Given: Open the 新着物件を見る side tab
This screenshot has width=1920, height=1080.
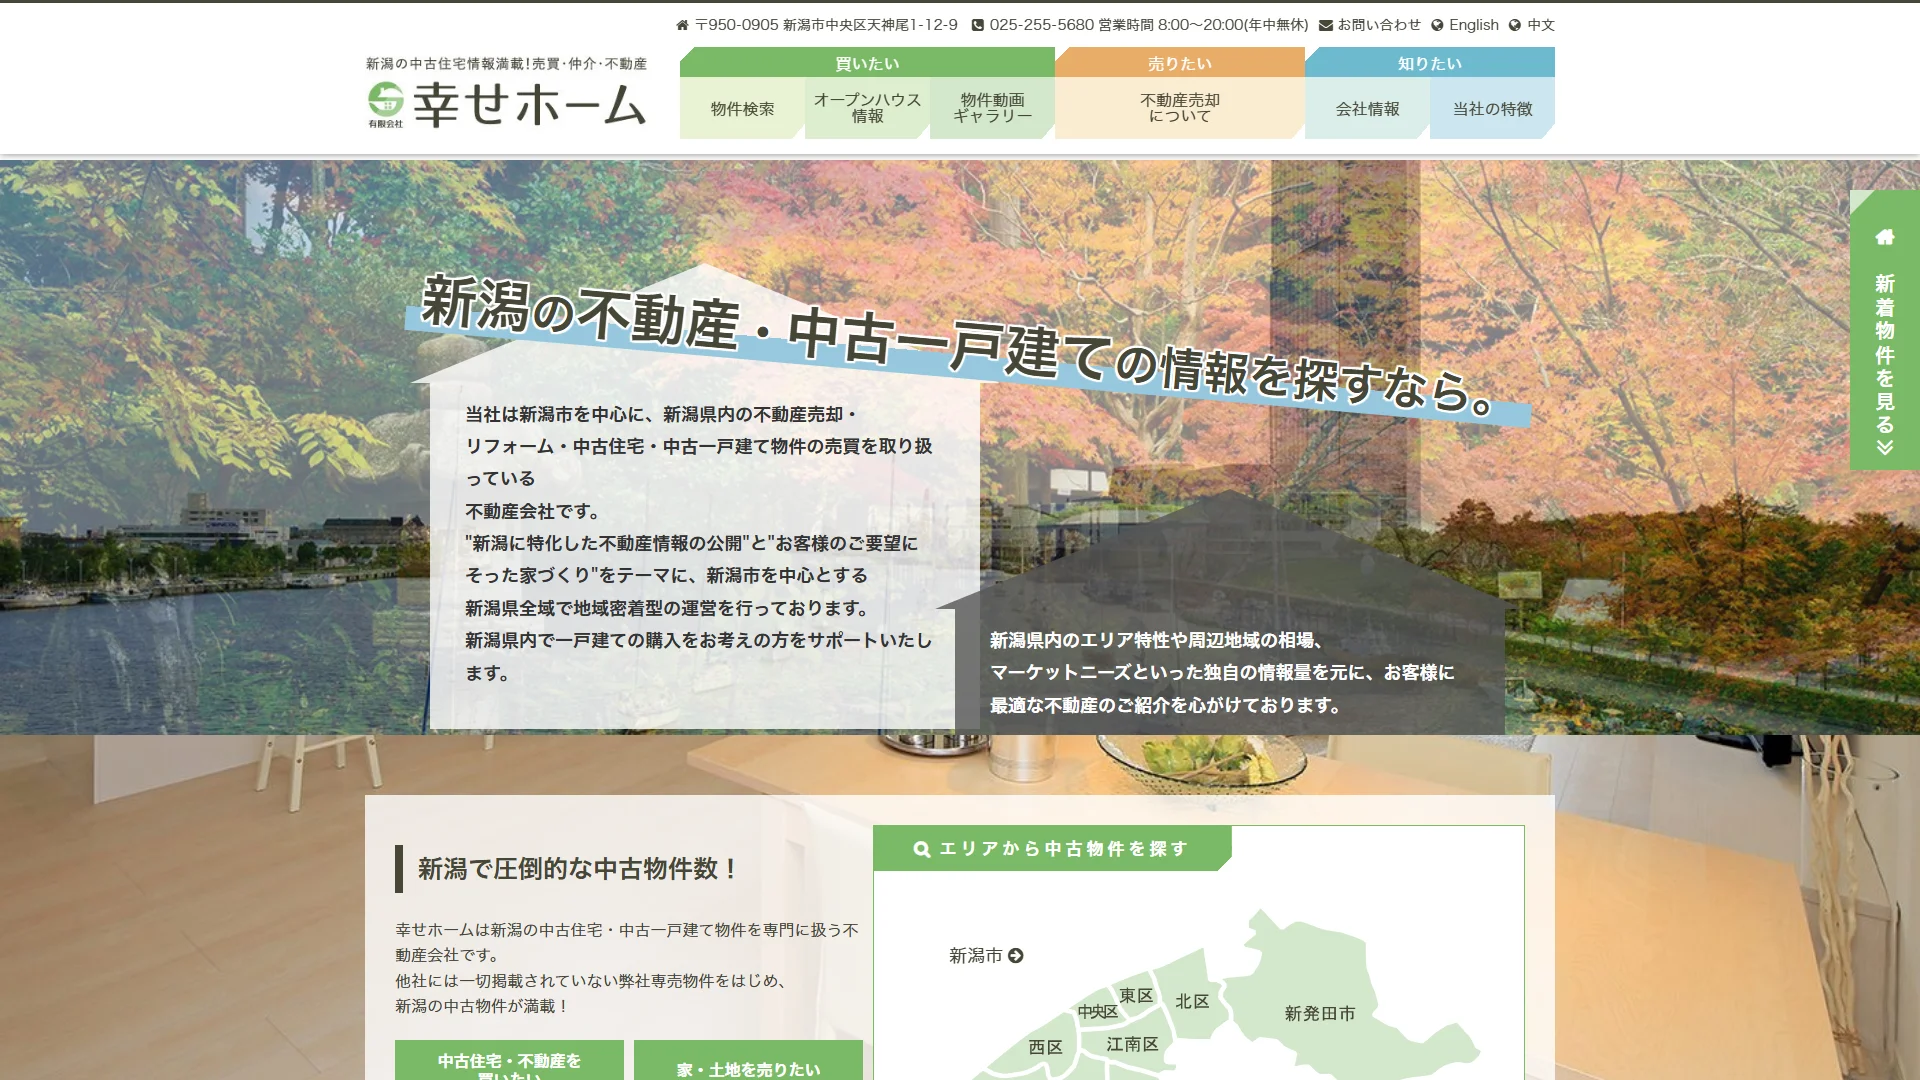Looking at the screenshot, I should (1885, 330).
